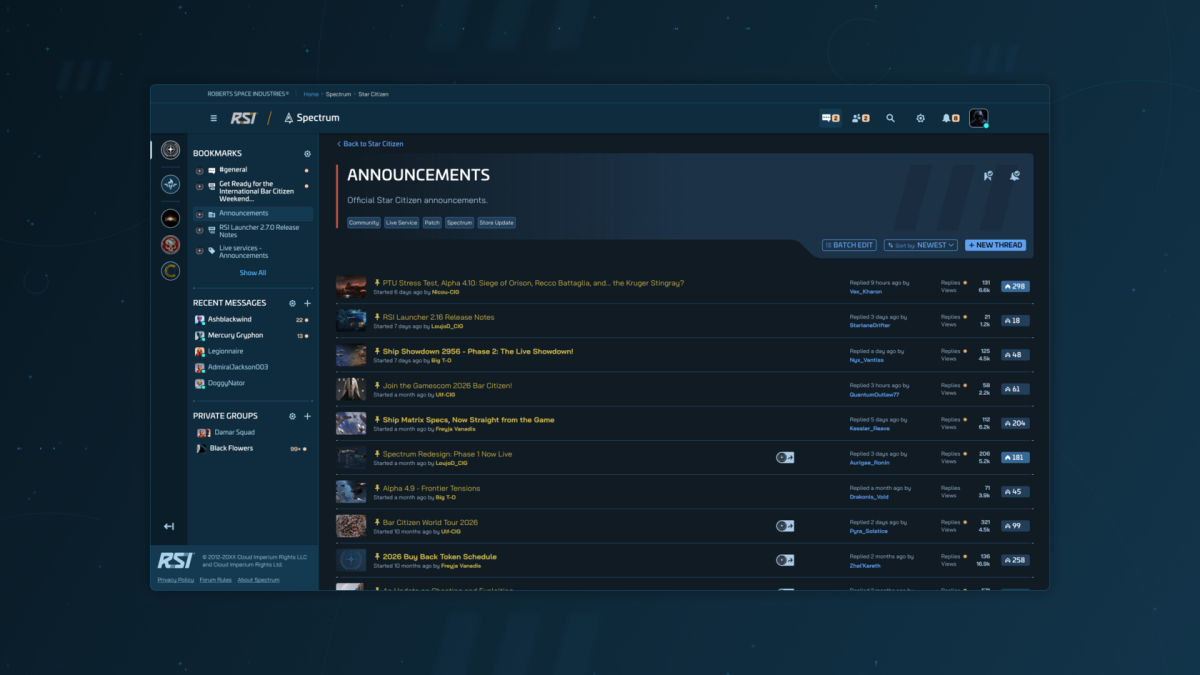
Task: Click the RSI logo in the header
Action: pos(243,118)
